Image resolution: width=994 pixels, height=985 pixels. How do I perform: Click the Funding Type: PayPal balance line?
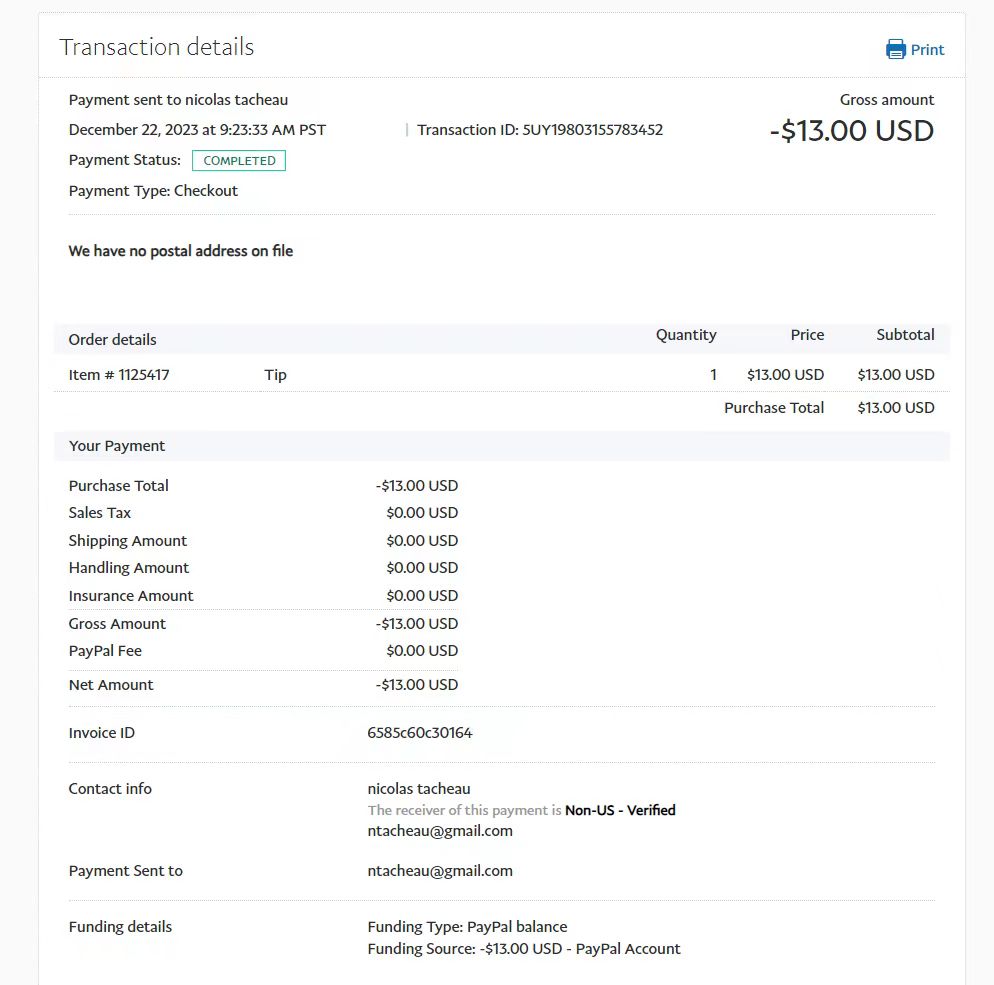click(467, 927)
